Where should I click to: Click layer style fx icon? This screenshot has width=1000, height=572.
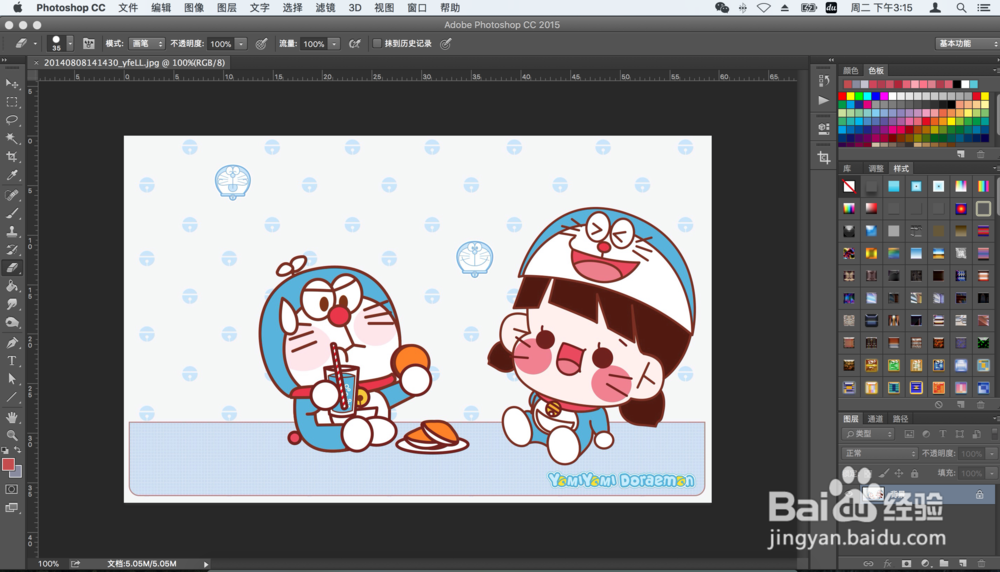(887, 564)
